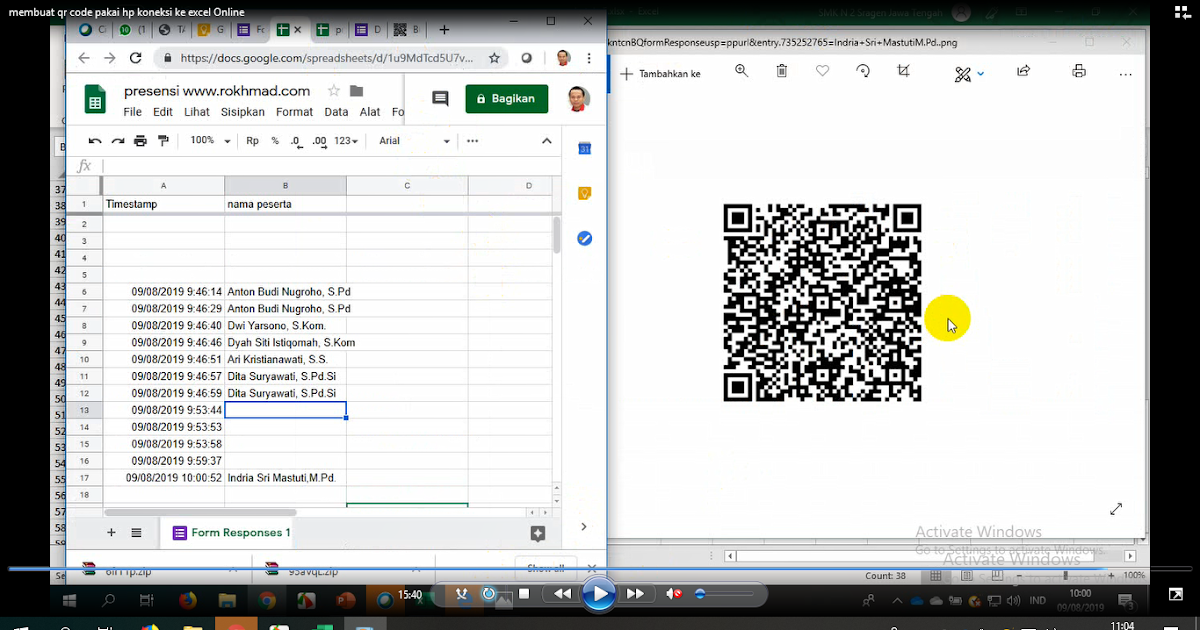Select the paint format roller tool

[163, 141]
